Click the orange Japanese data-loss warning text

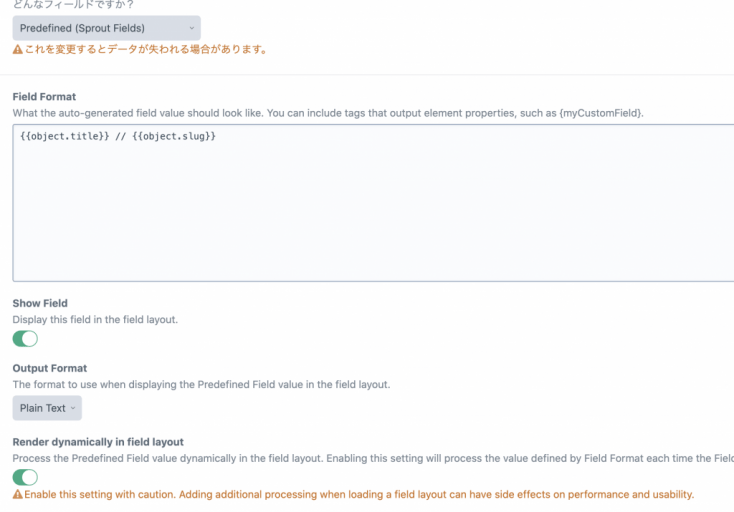[x=145, y=49]
